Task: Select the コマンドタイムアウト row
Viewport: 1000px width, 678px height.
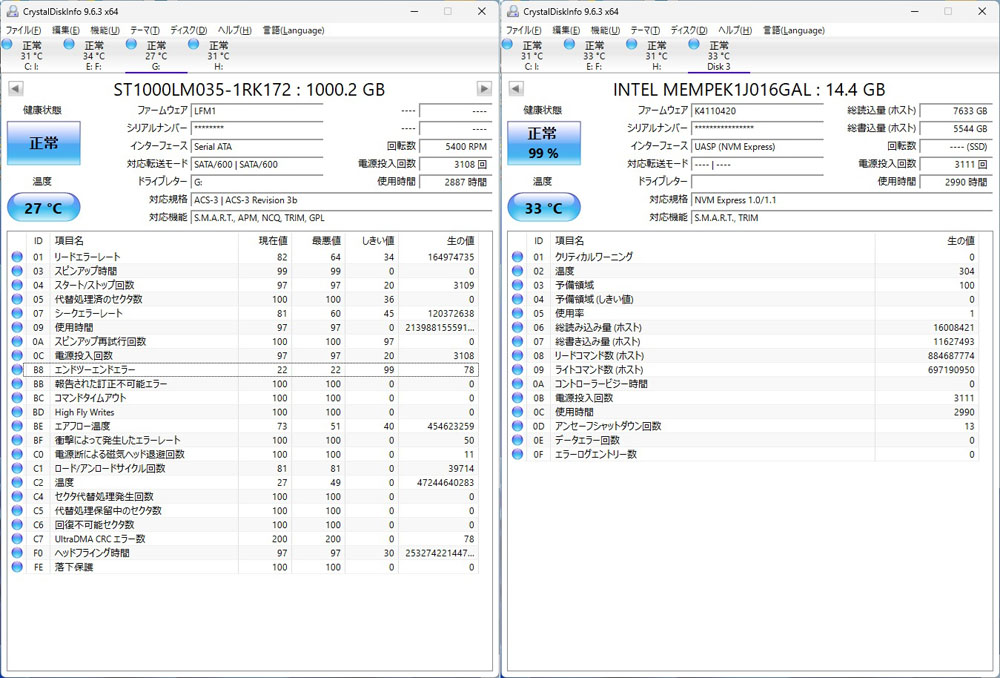Action: [x=243, y=398]
